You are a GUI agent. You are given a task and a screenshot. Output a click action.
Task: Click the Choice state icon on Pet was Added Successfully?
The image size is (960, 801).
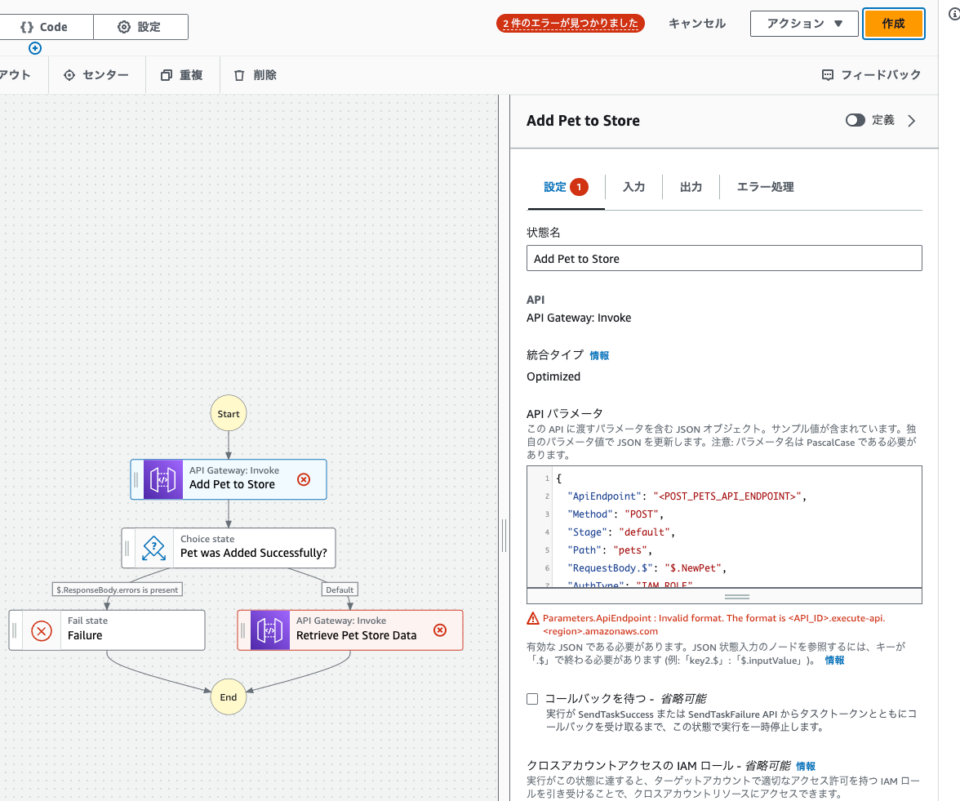pyautogui.click(x=154, y=548)
